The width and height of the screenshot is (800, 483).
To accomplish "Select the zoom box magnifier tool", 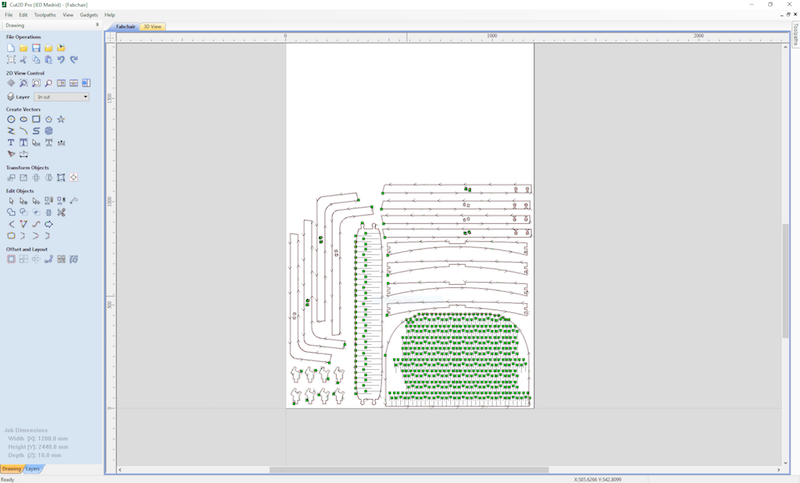I will pos(23,83).
